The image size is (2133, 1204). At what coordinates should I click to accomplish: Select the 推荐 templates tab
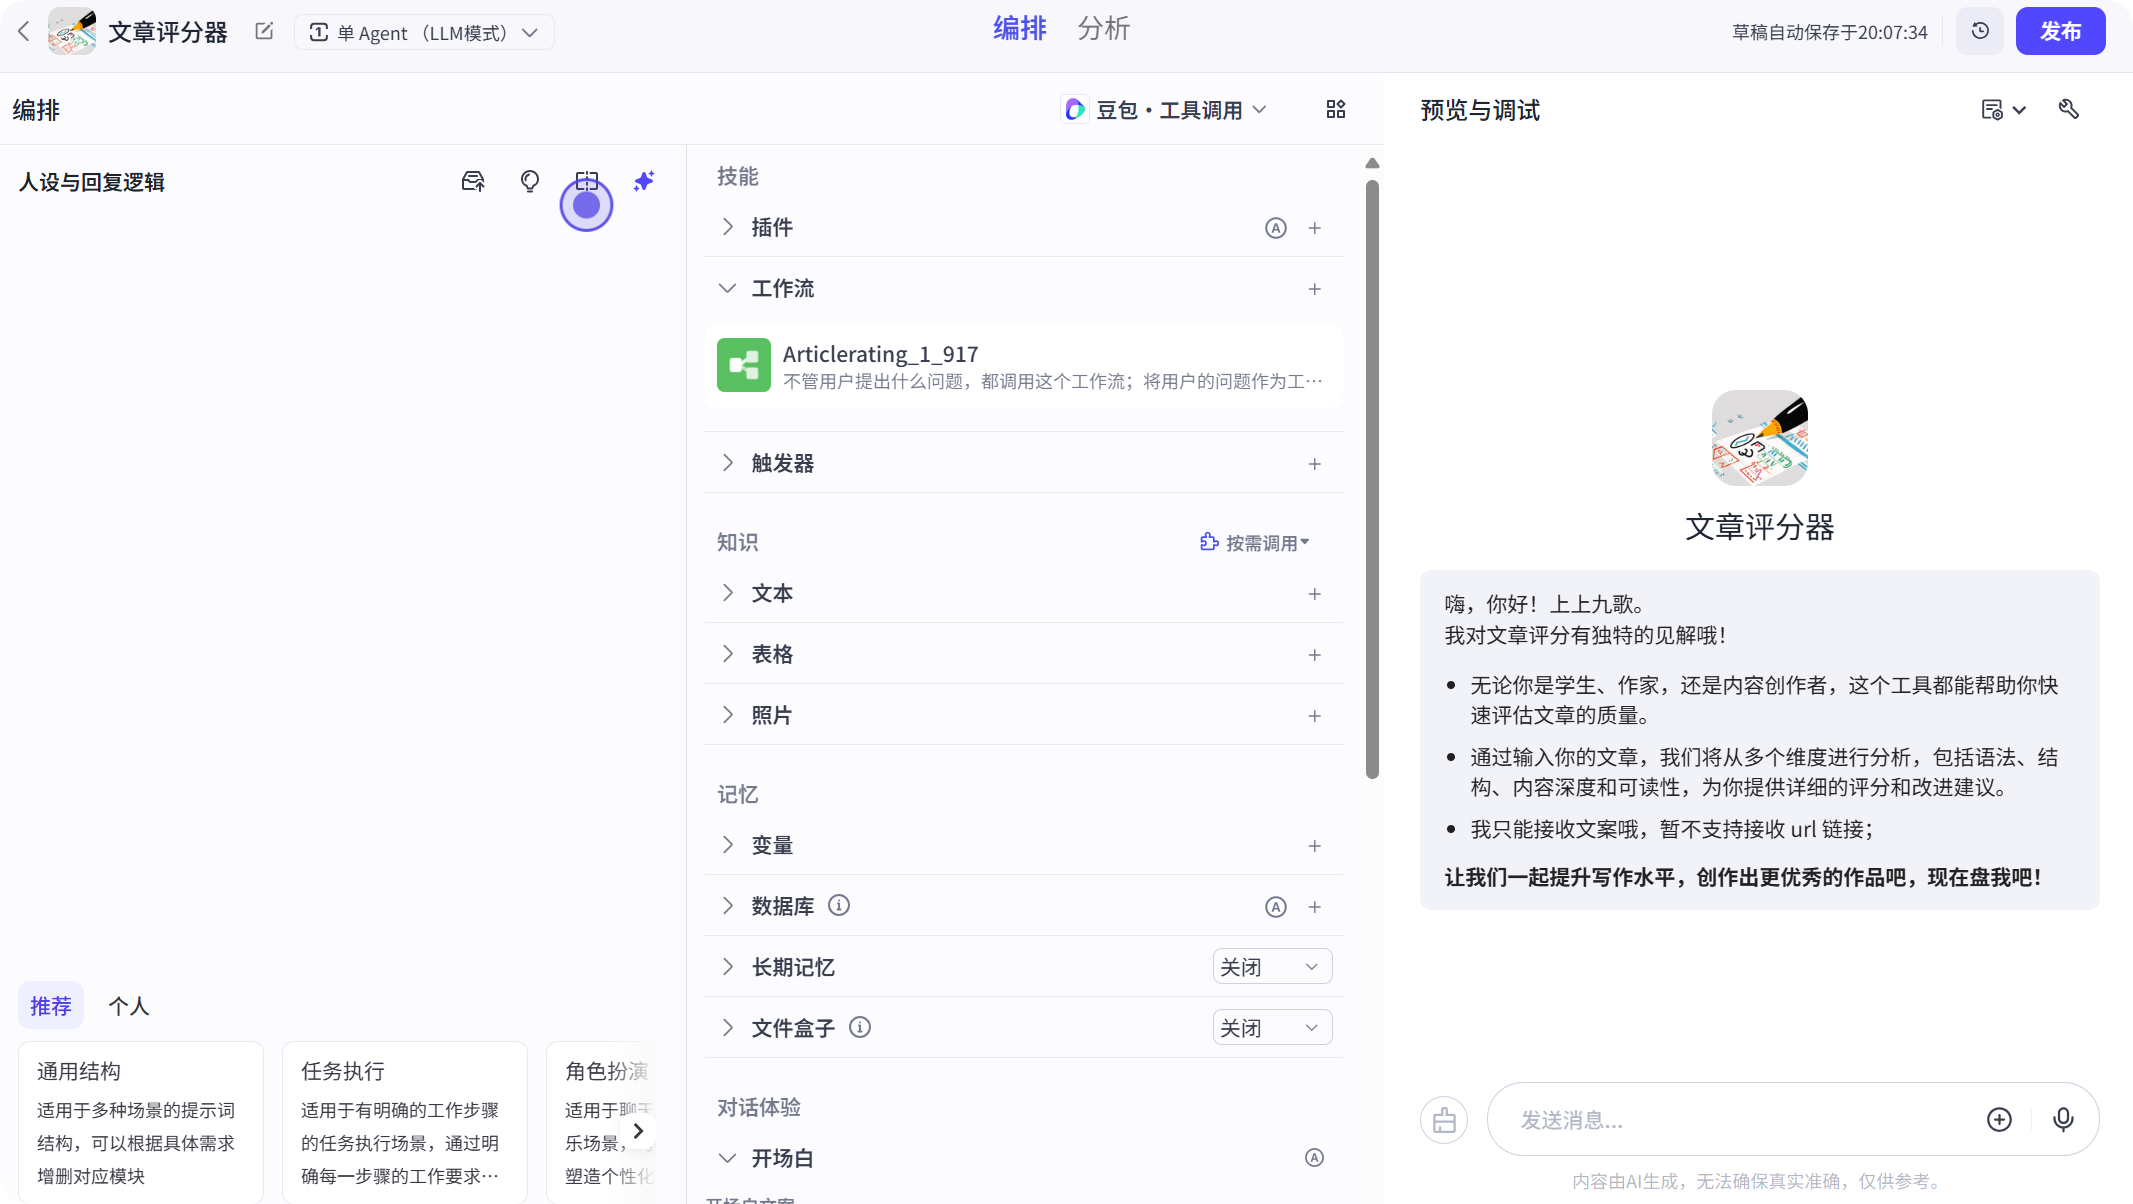(51, 1006)
